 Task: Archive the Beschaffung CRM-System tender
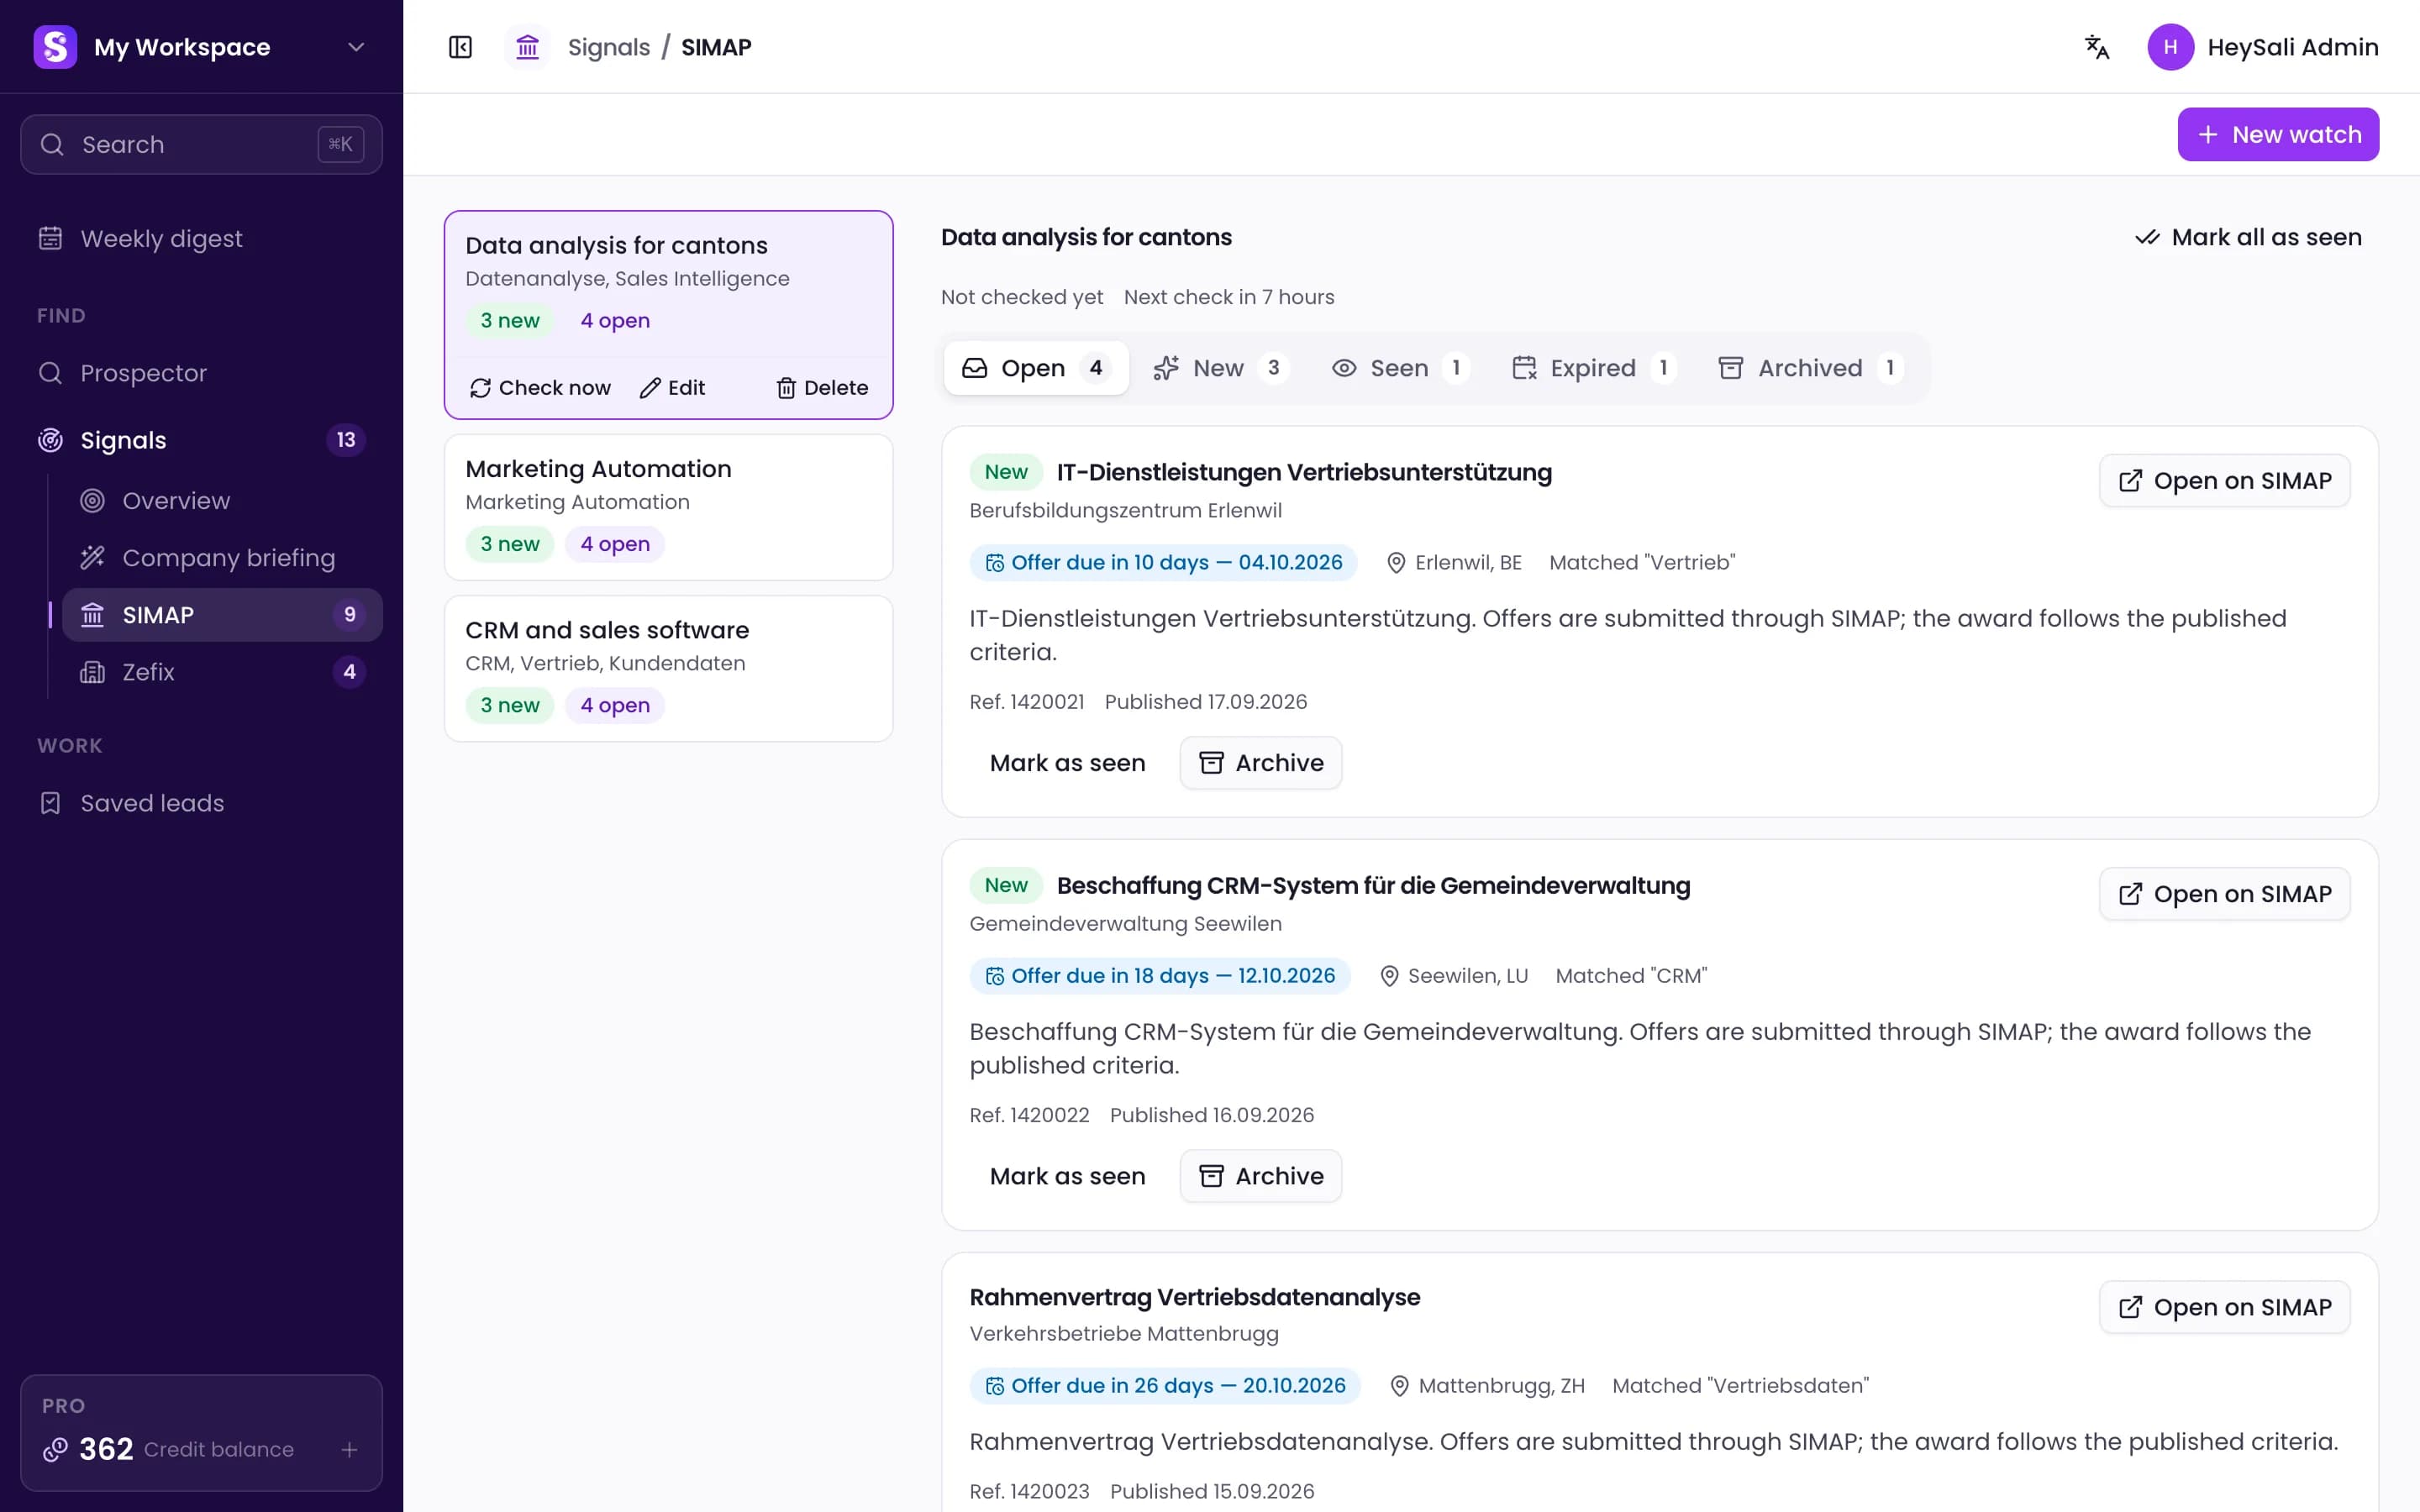pyautogui.click(x=1261, y=1176)
